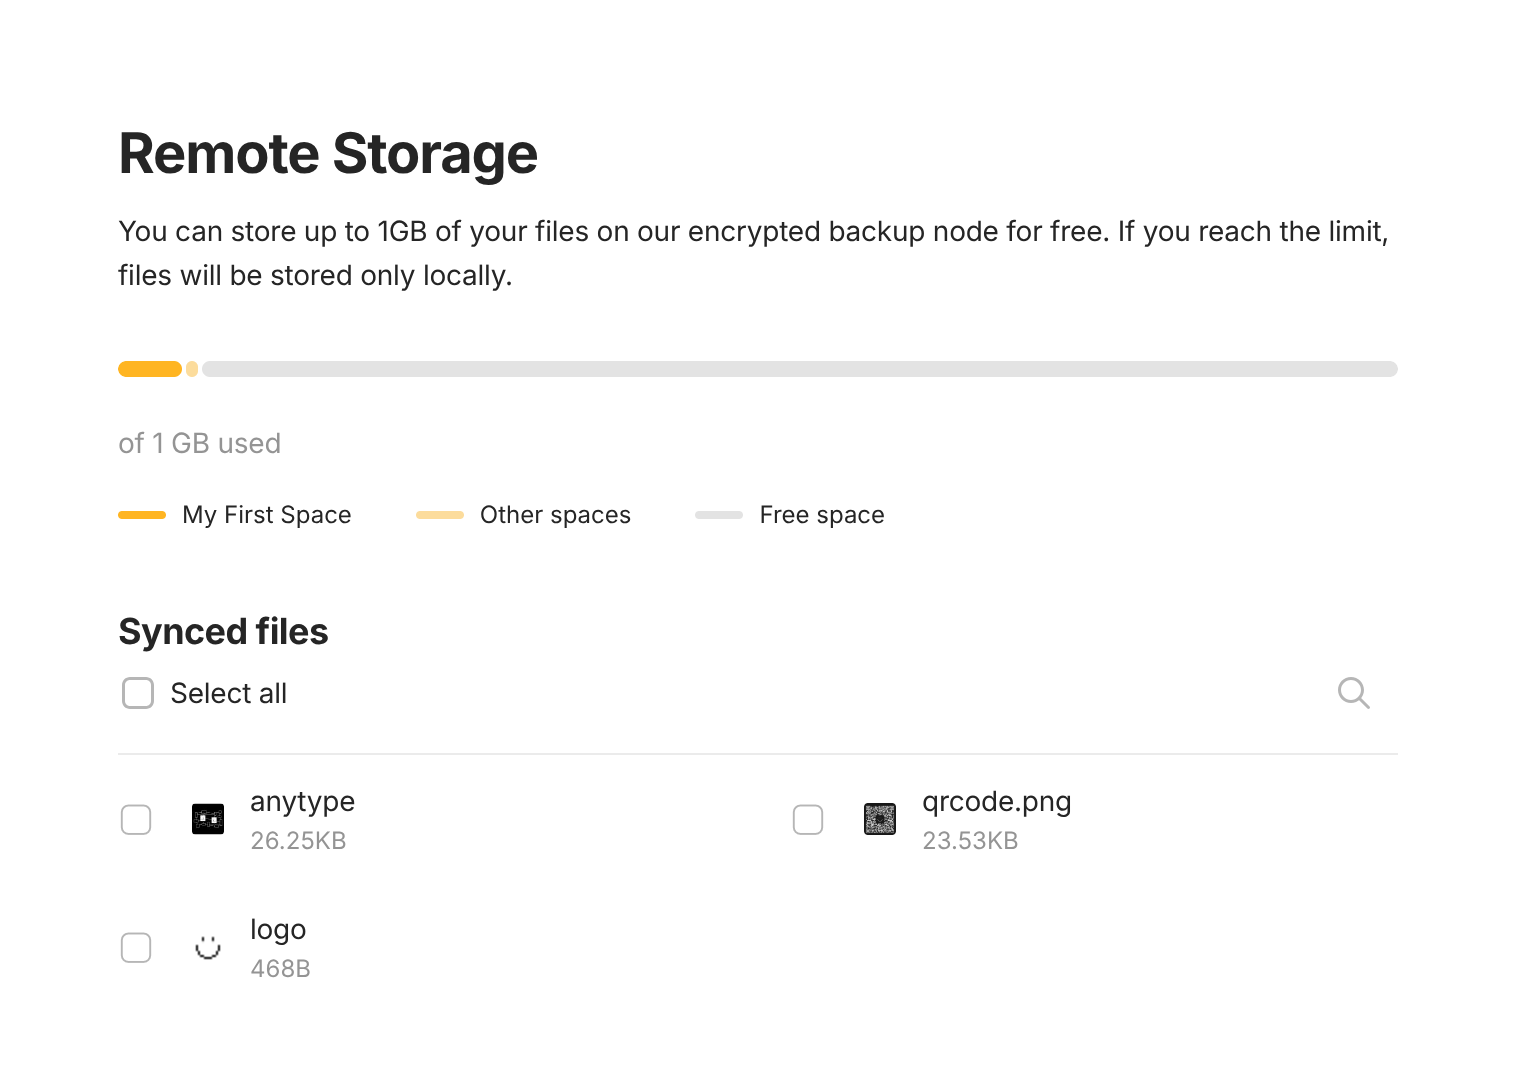Screen dimensions: 1516x1079
Task: Click the logo file name
Action: coord(278,930)
